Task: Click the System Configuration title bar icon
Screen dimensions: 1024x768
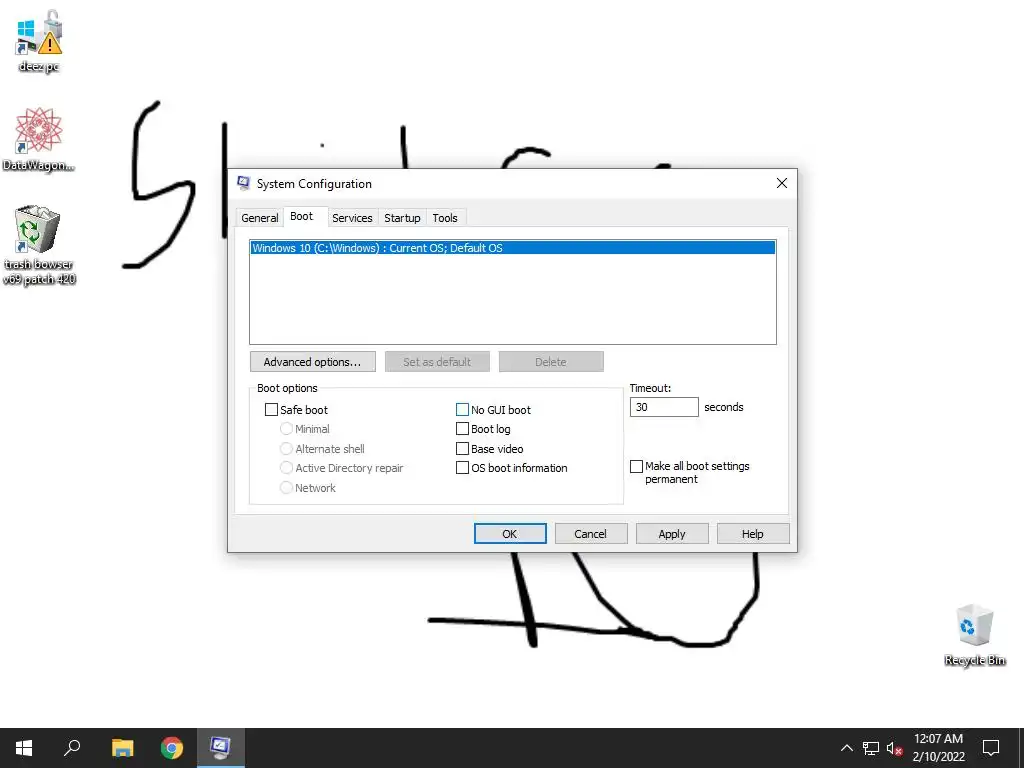Action: (244, 184)
